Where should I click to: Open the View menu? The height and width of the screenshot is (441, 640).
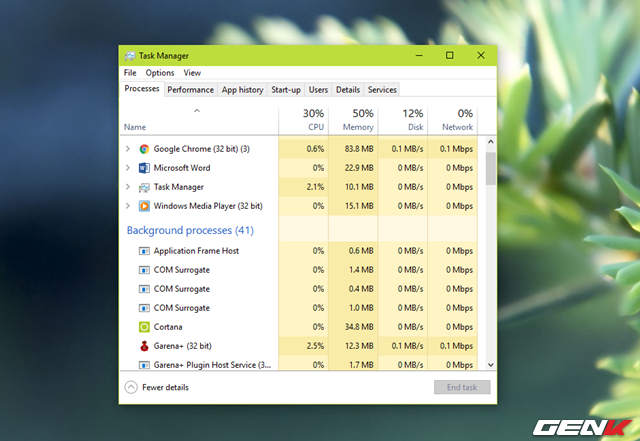coord(192,73)
